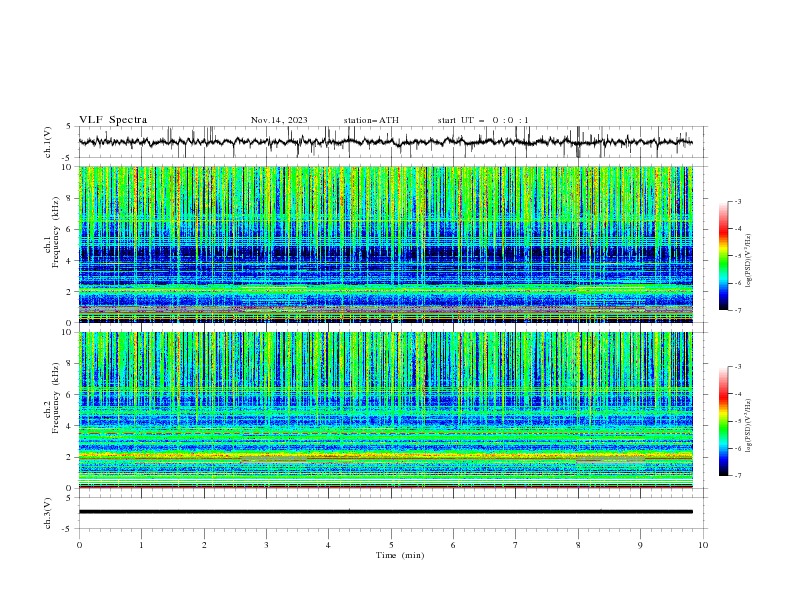Click the ch.1 color bar "-3" label

point(737,201)
